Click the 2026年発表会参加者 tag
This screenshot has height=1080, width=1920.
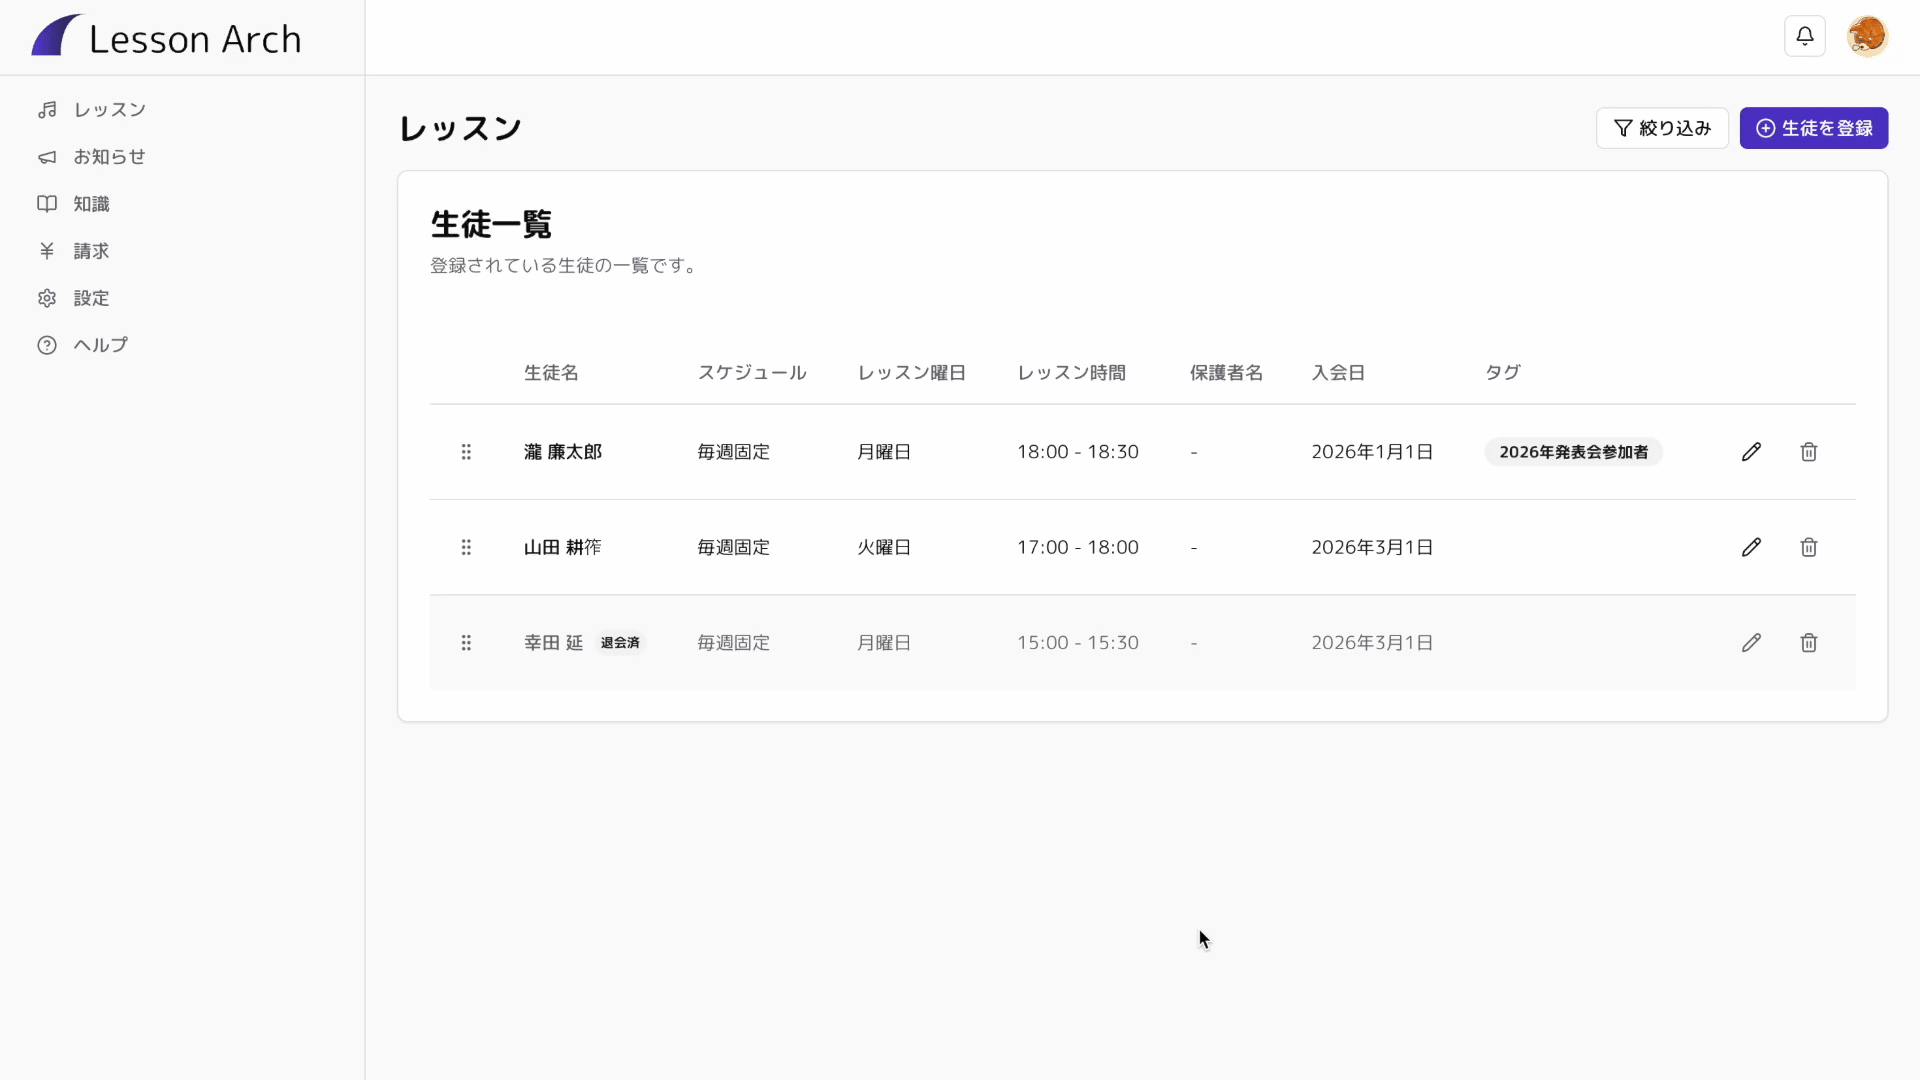[x=1573, y=452]
